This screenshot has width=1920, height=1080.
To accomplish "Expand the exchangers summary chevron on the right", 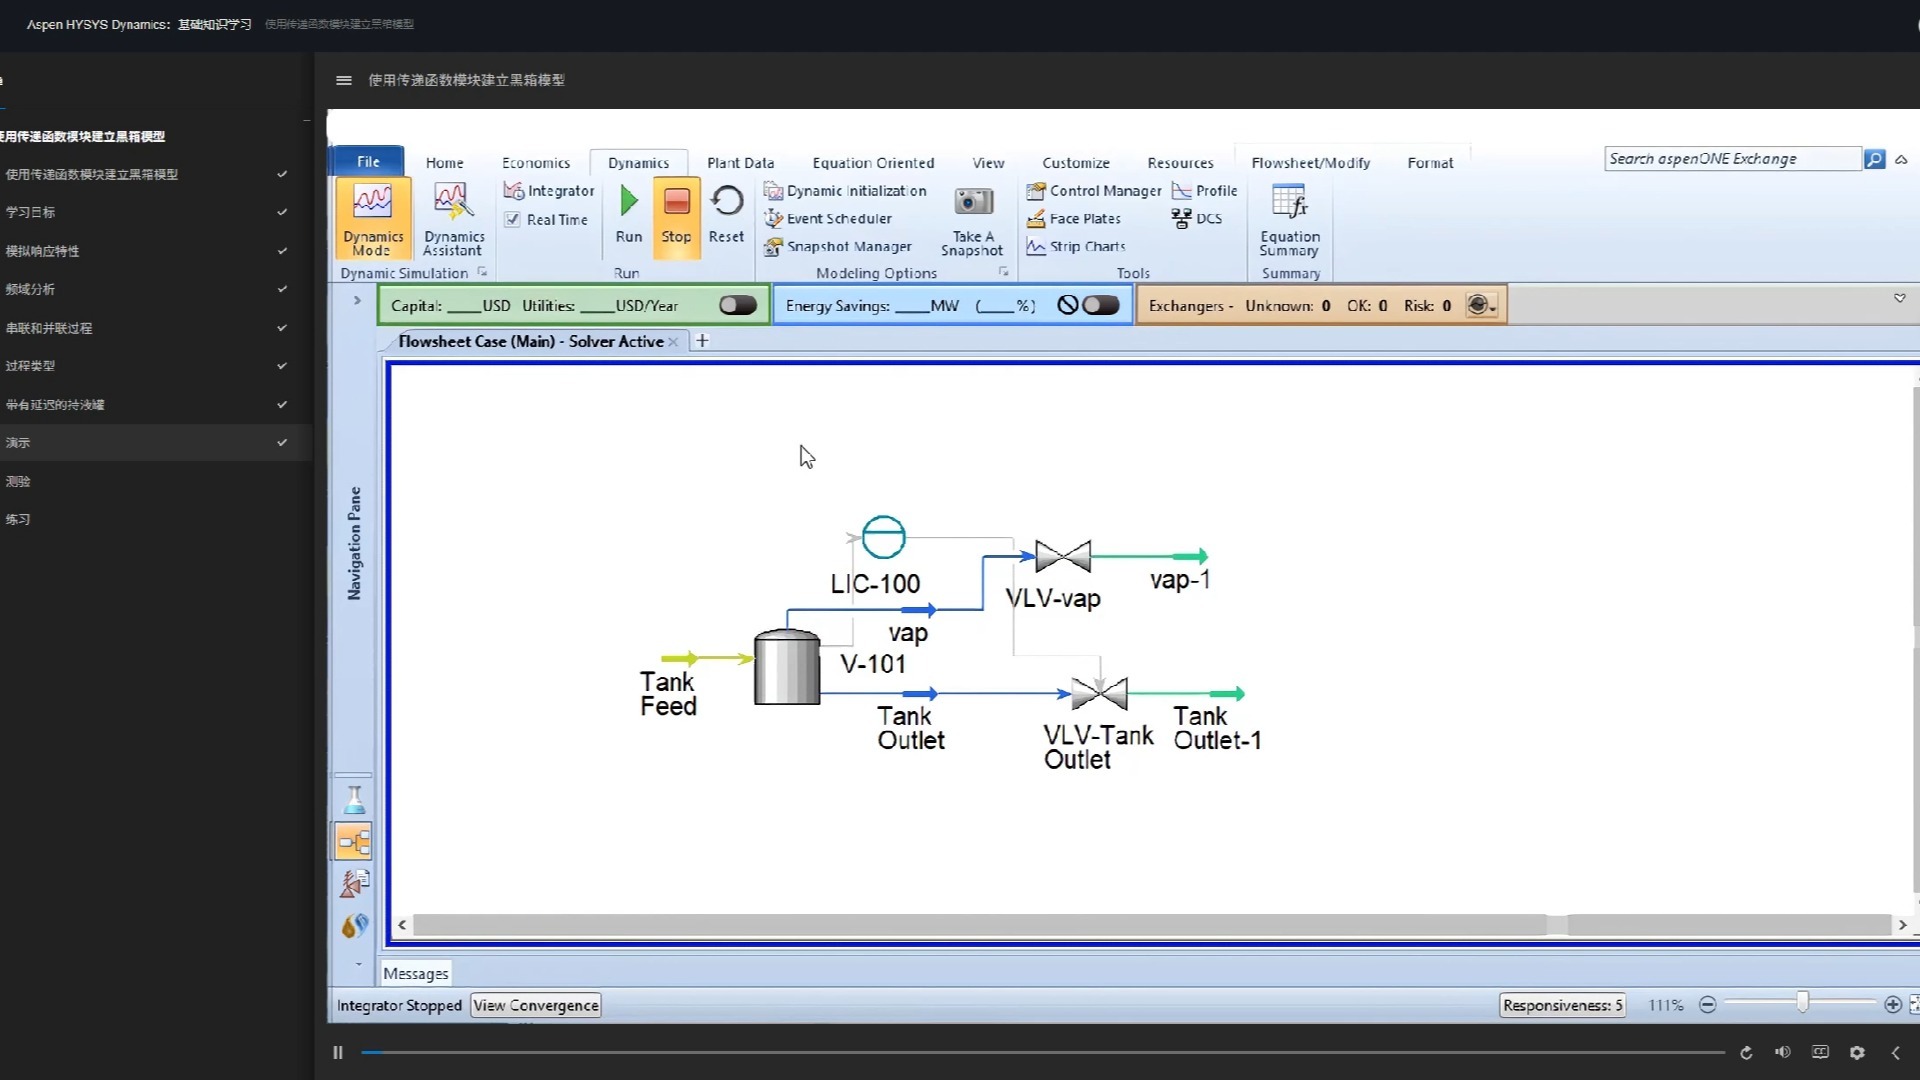I will [x=1898, y=297].
